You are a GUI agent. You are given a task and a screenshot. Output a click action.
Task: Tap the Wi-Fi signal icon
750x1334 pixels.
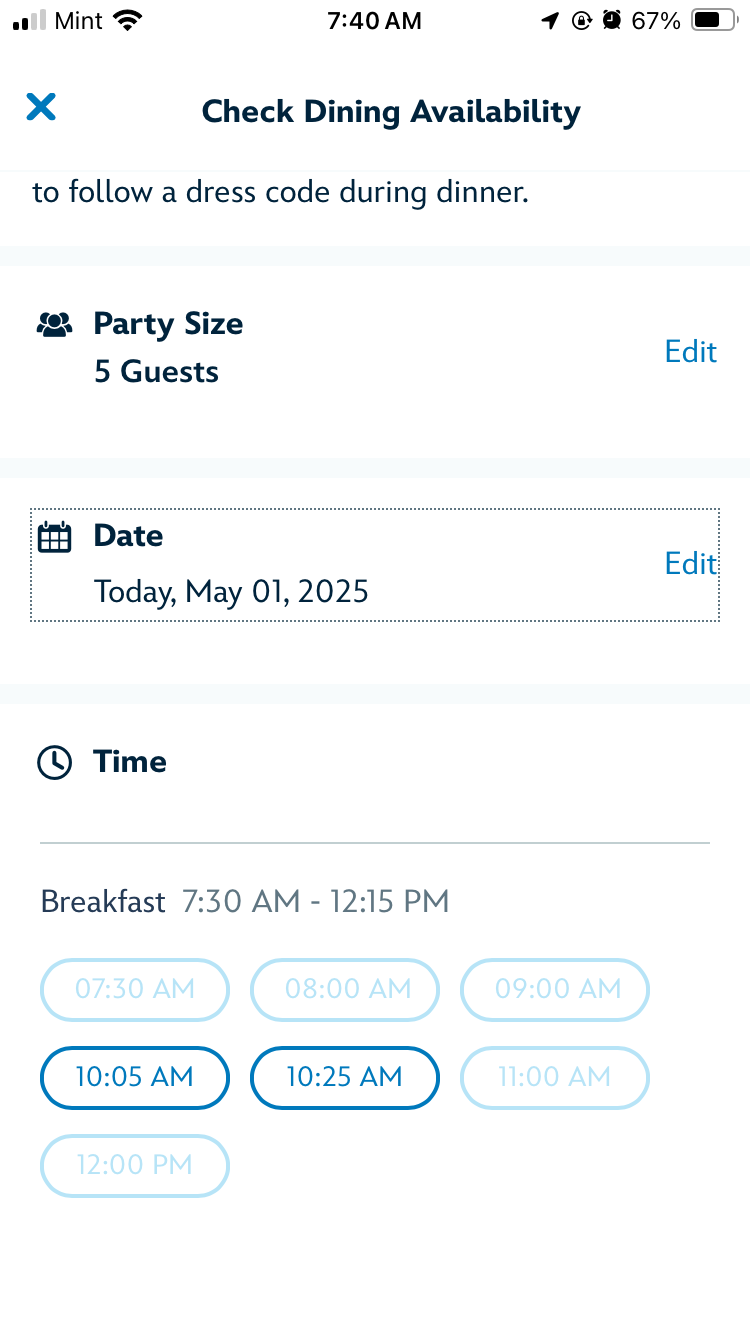(127, 20)
